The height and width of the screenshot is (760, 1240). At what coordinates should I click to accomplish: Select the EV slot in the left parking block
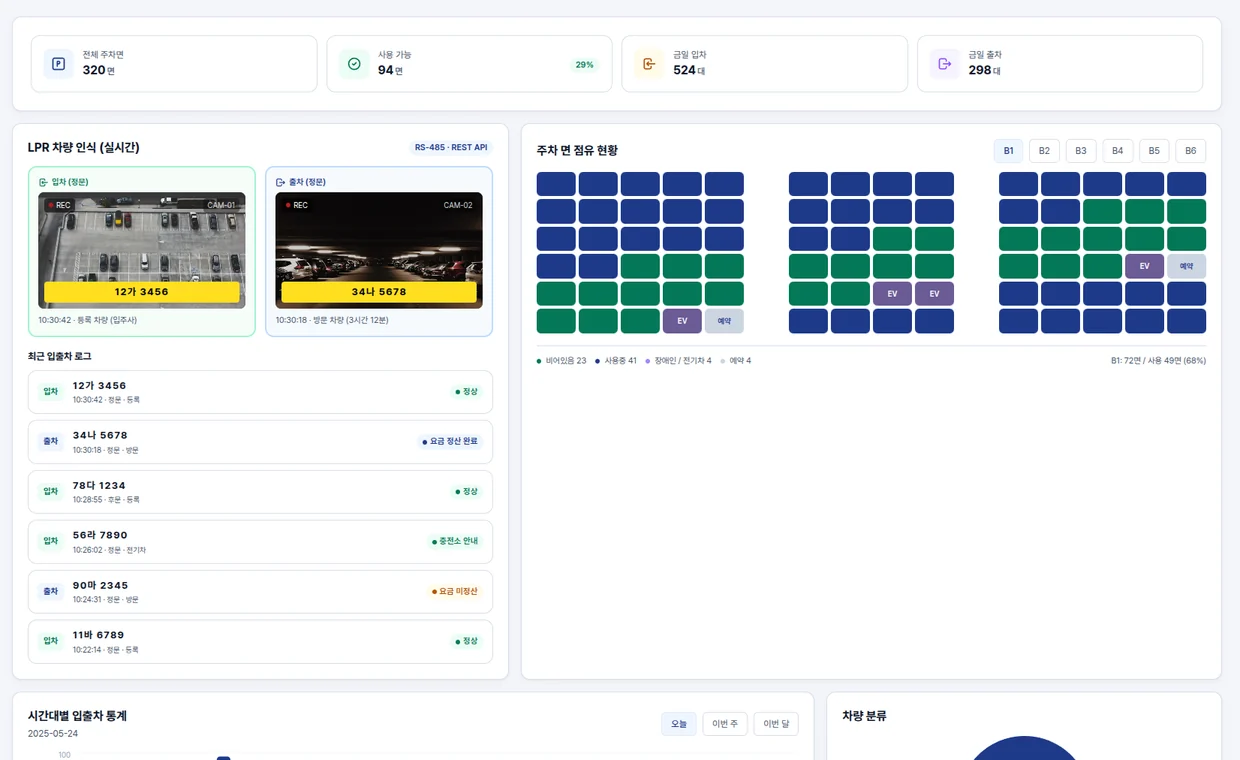click(682, 321)
